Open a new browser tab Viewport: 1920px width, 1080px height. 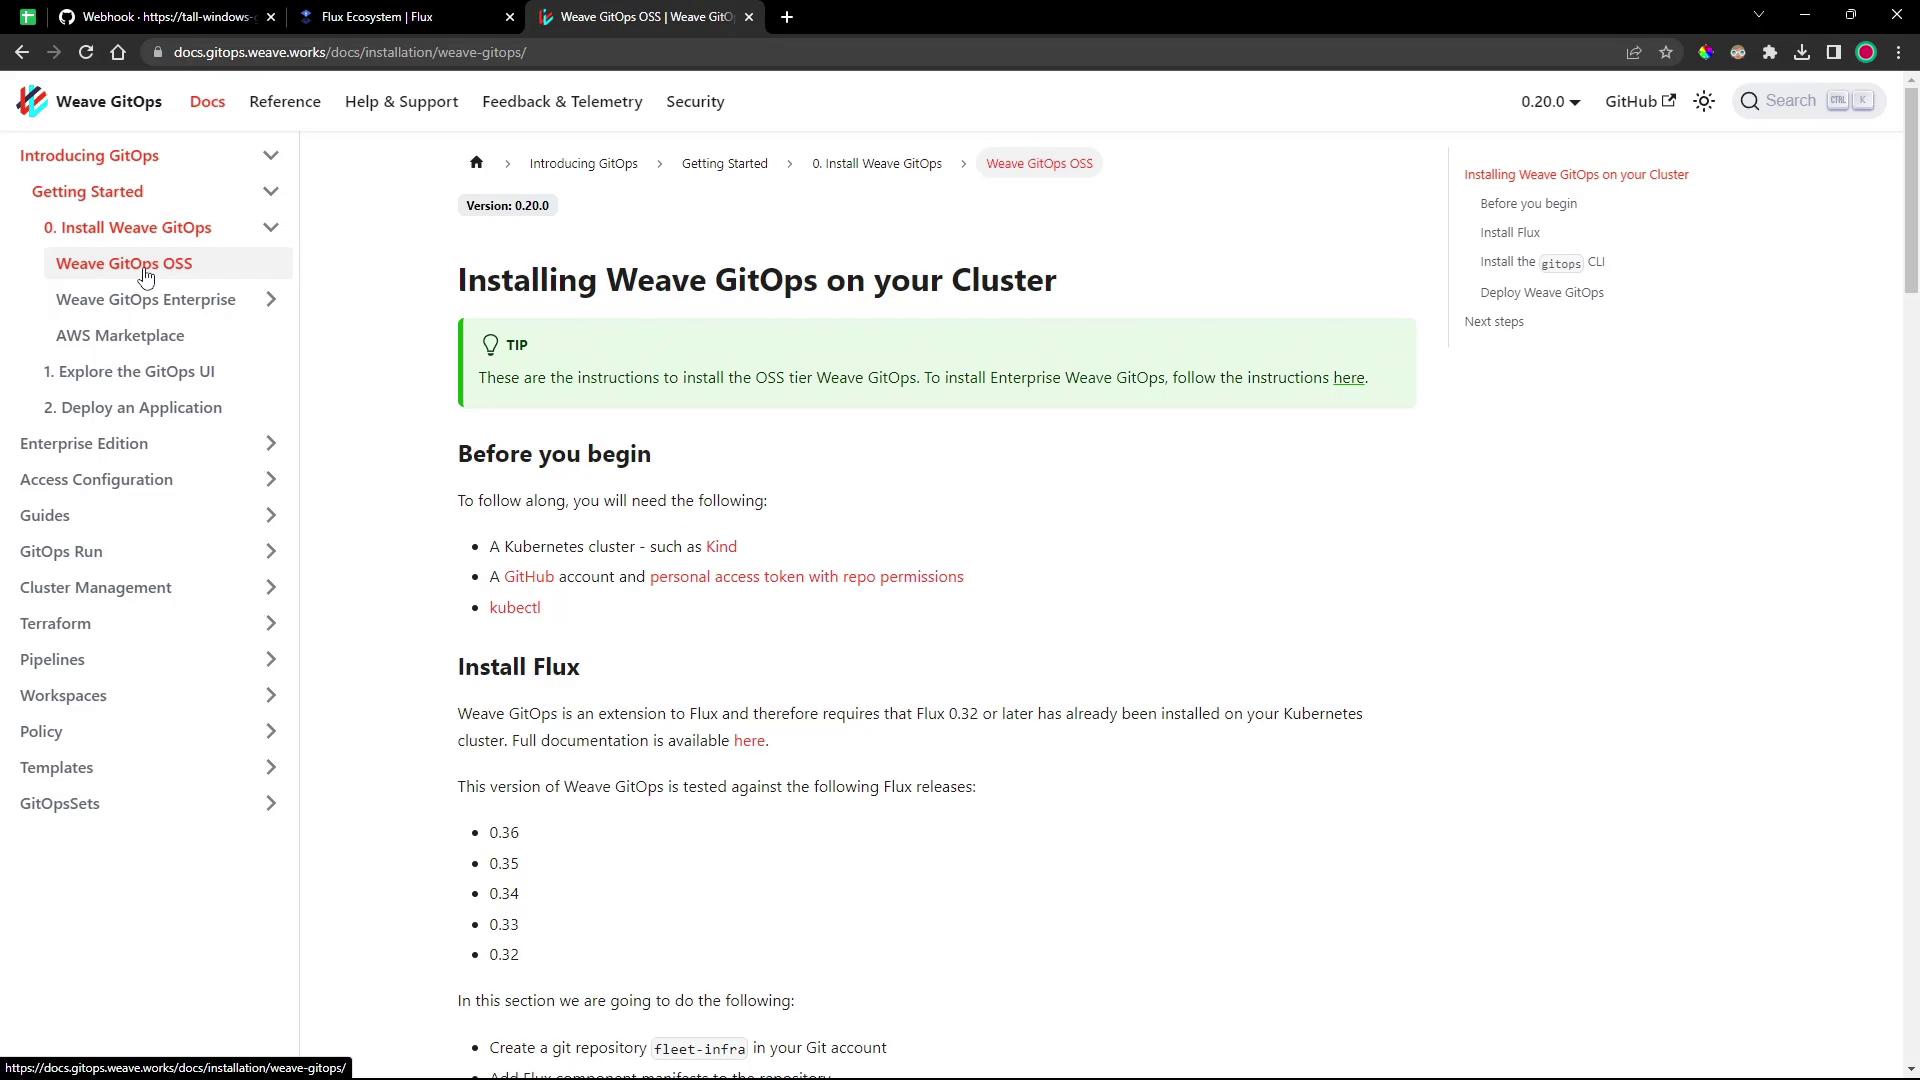click(787, 17)
